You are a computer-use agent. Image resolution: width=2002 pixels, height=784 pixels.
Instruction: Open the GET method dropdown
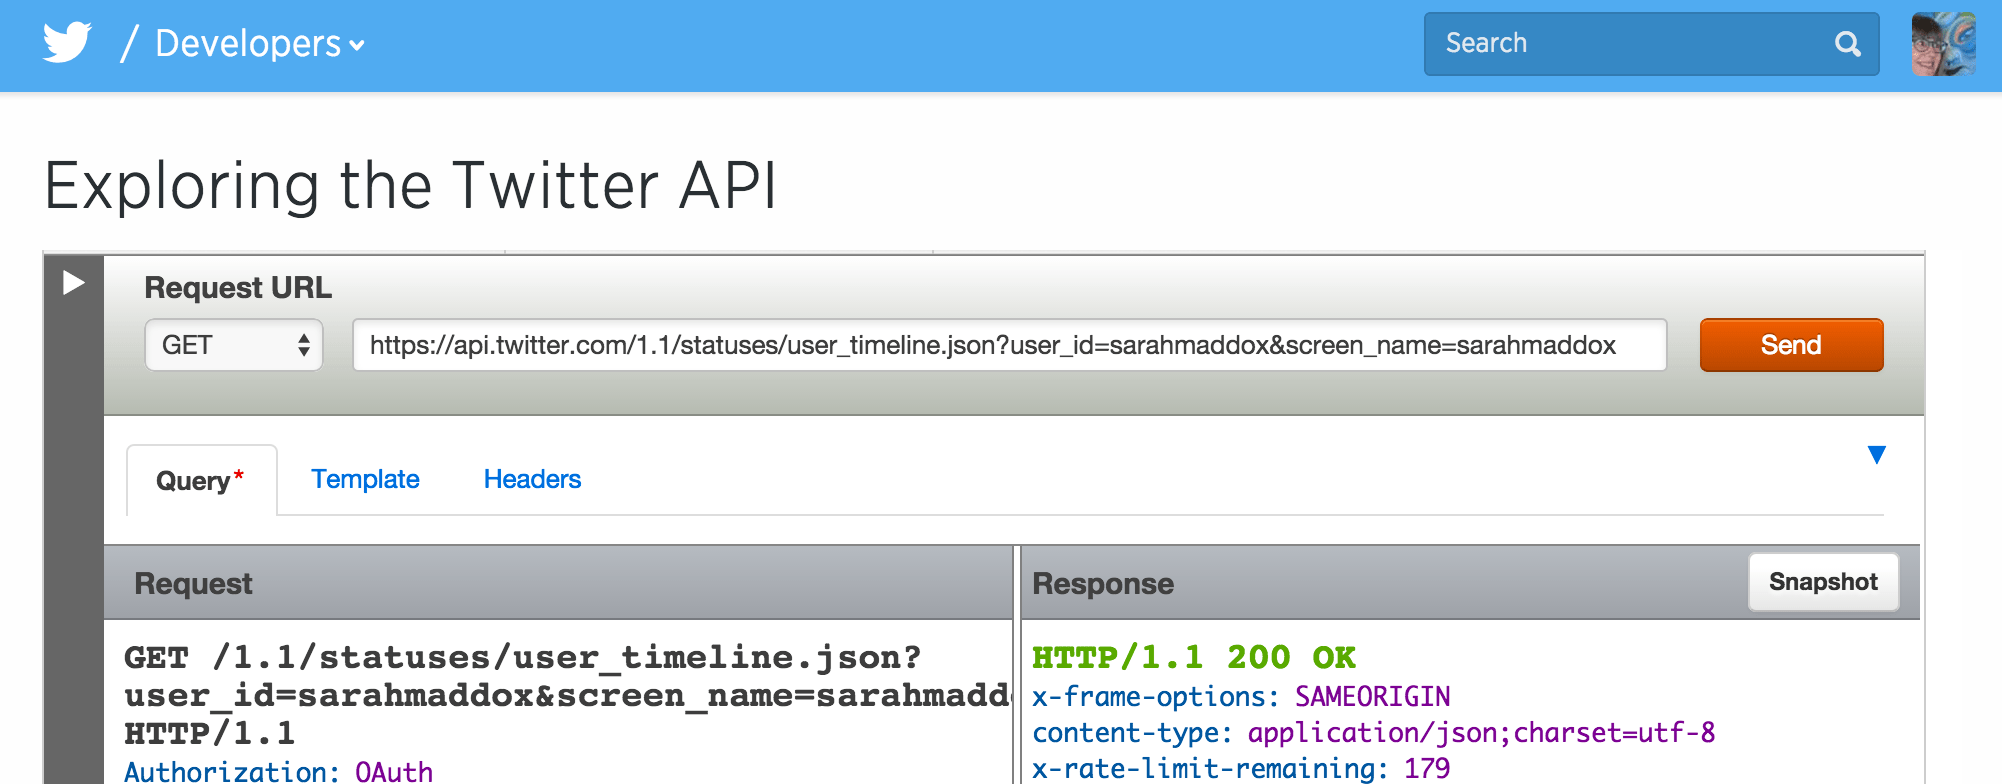(x=234, y=345)
